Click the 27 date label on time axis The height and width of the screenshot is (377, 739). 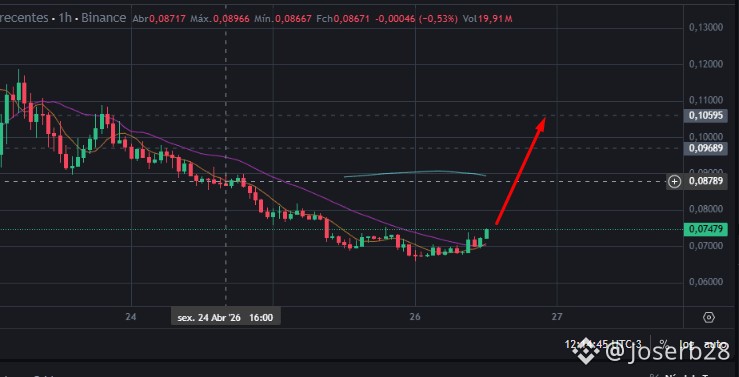(x=557, y=317)
